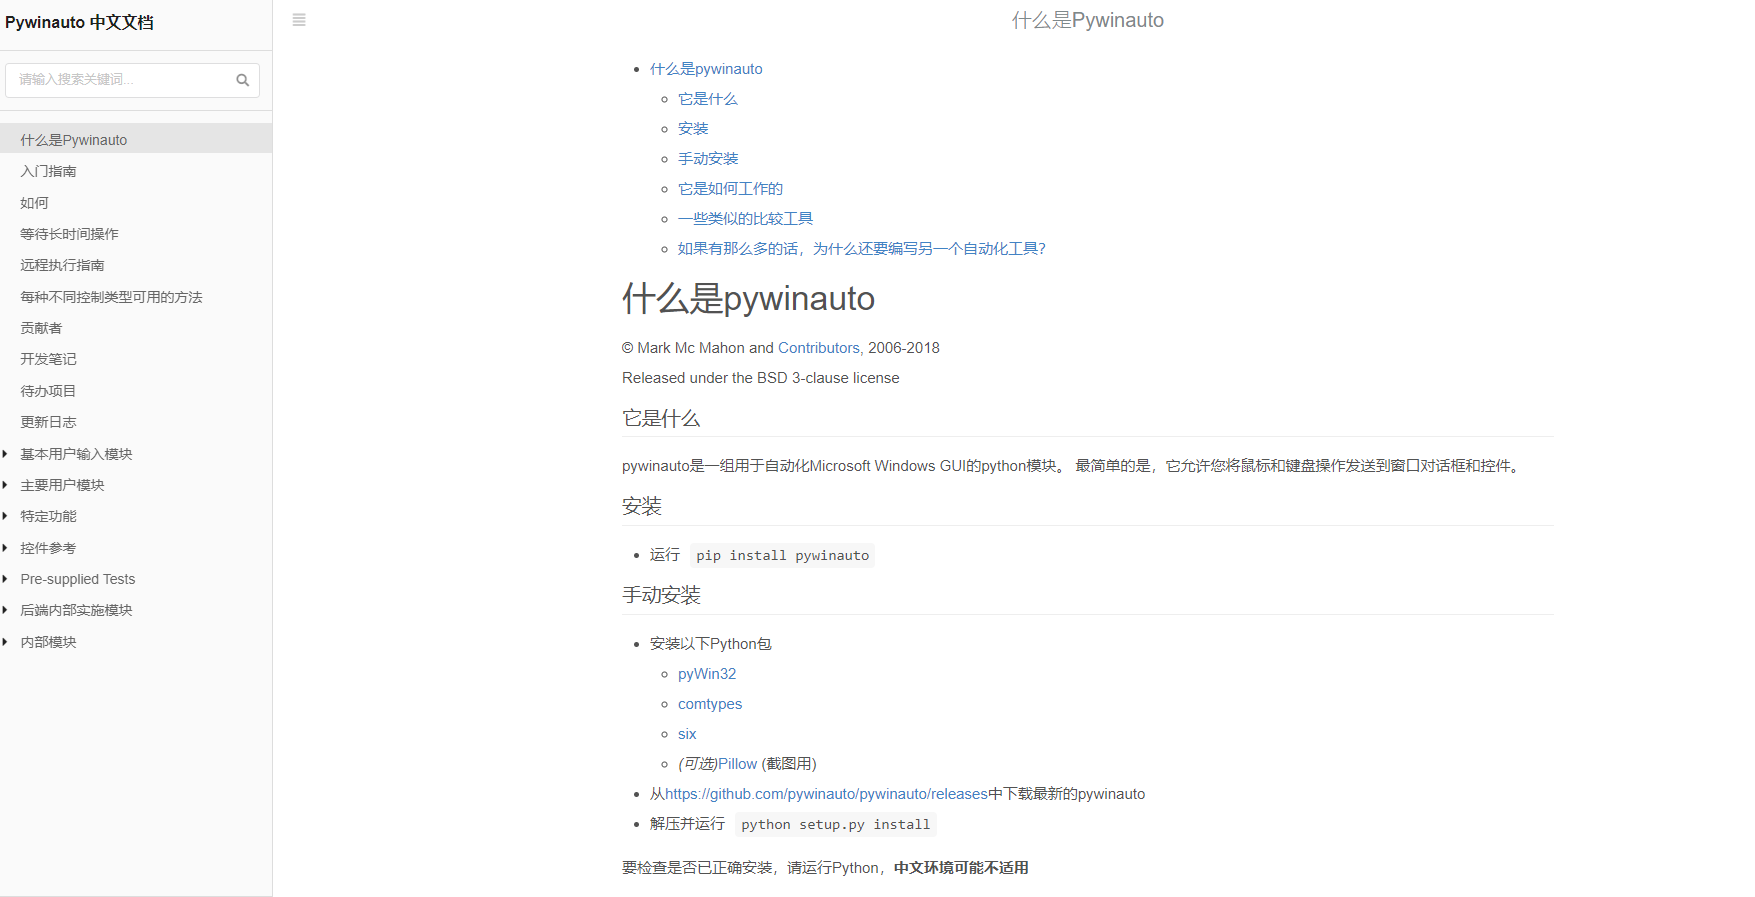Expand the 后端内部实施模块 arrow

(5, 610)
